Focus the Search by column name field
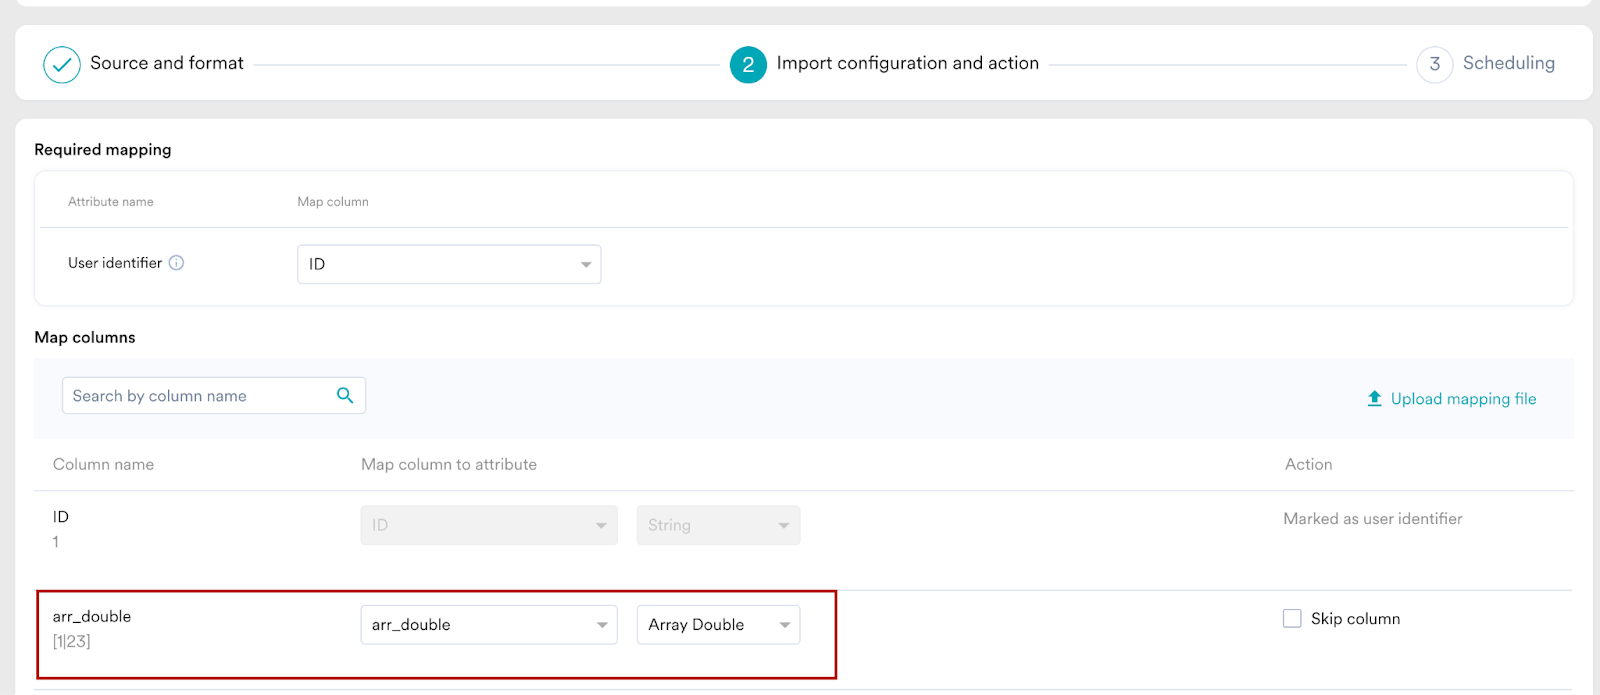The height and width of the screenshot is (695, 1600). 213,395
